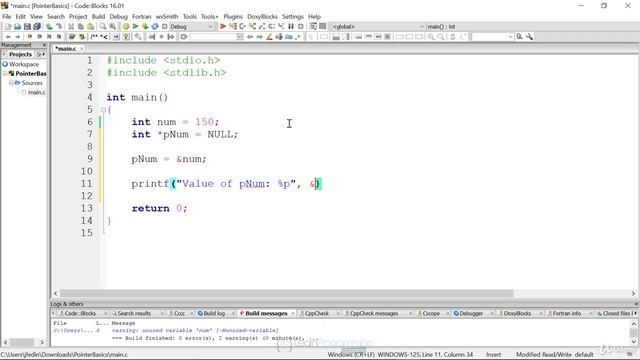The width and height of the screenshot is (640, 360).
Task: Open the Debug menu
Action: [x=119, y=16]
